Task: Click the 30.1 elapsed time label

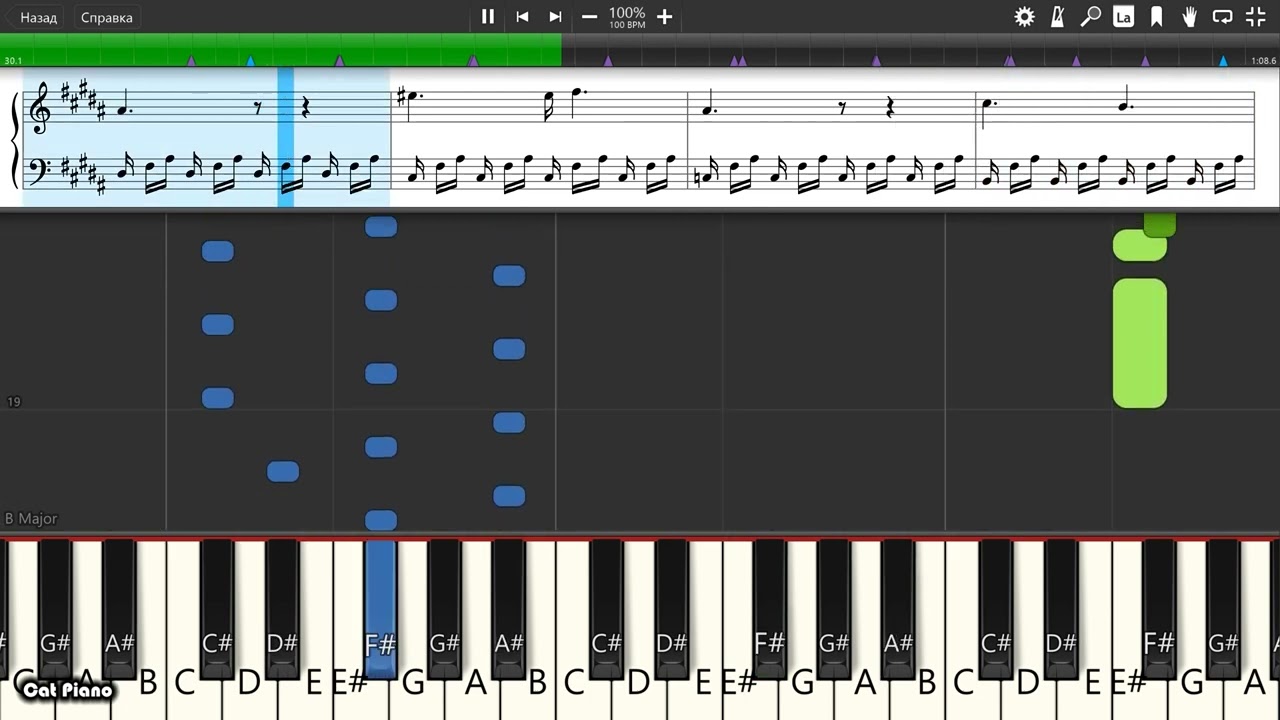Action: pyautogui.click(x=13, y=61)
